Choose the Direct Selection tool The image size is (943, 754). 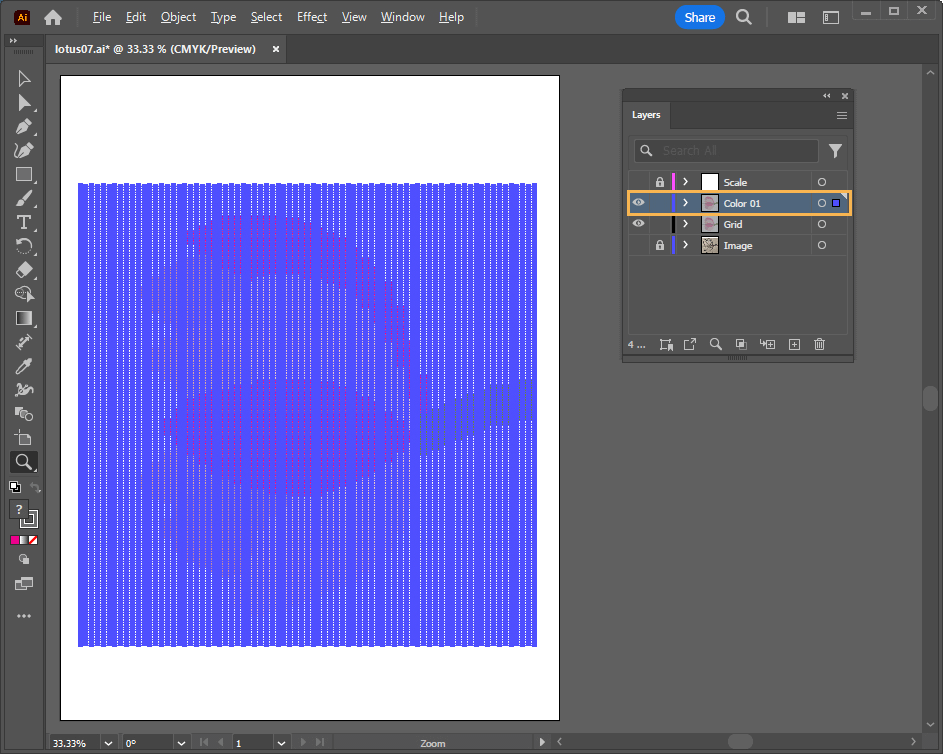[24, 103]
